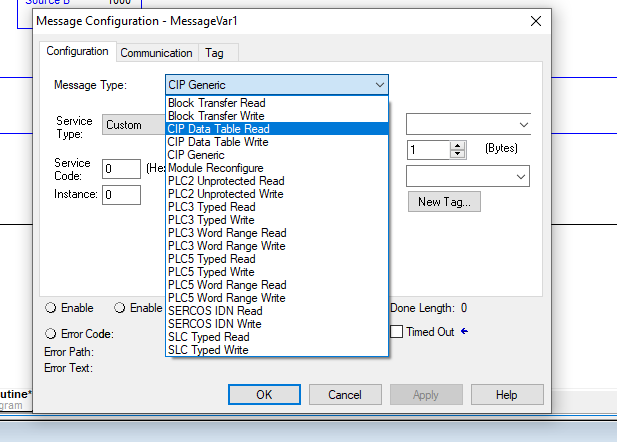This screenshot has width=617, height=442.
Task: Click the Service Code input field
Action: click(x=121, y=169)
